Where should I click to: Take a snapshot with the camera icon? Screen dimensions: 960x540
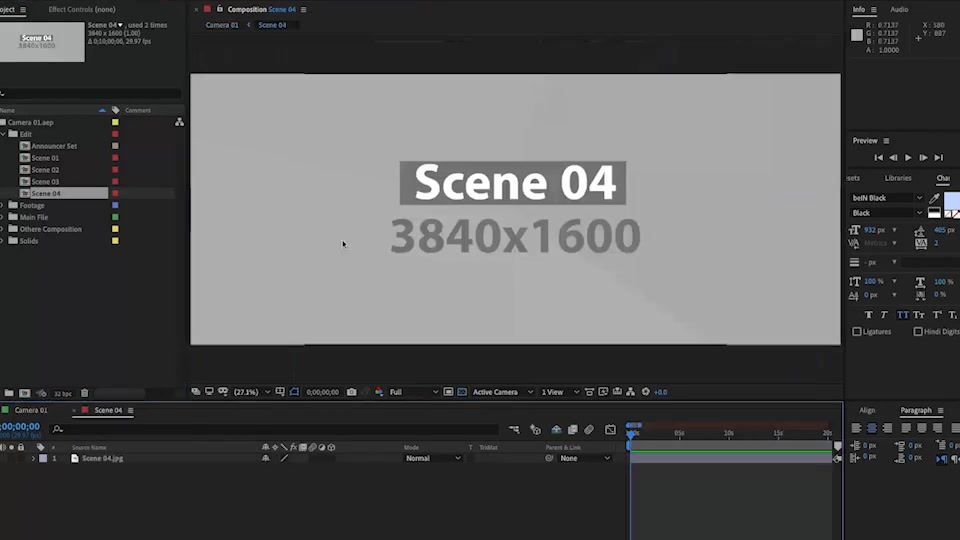tap(351, 392)
